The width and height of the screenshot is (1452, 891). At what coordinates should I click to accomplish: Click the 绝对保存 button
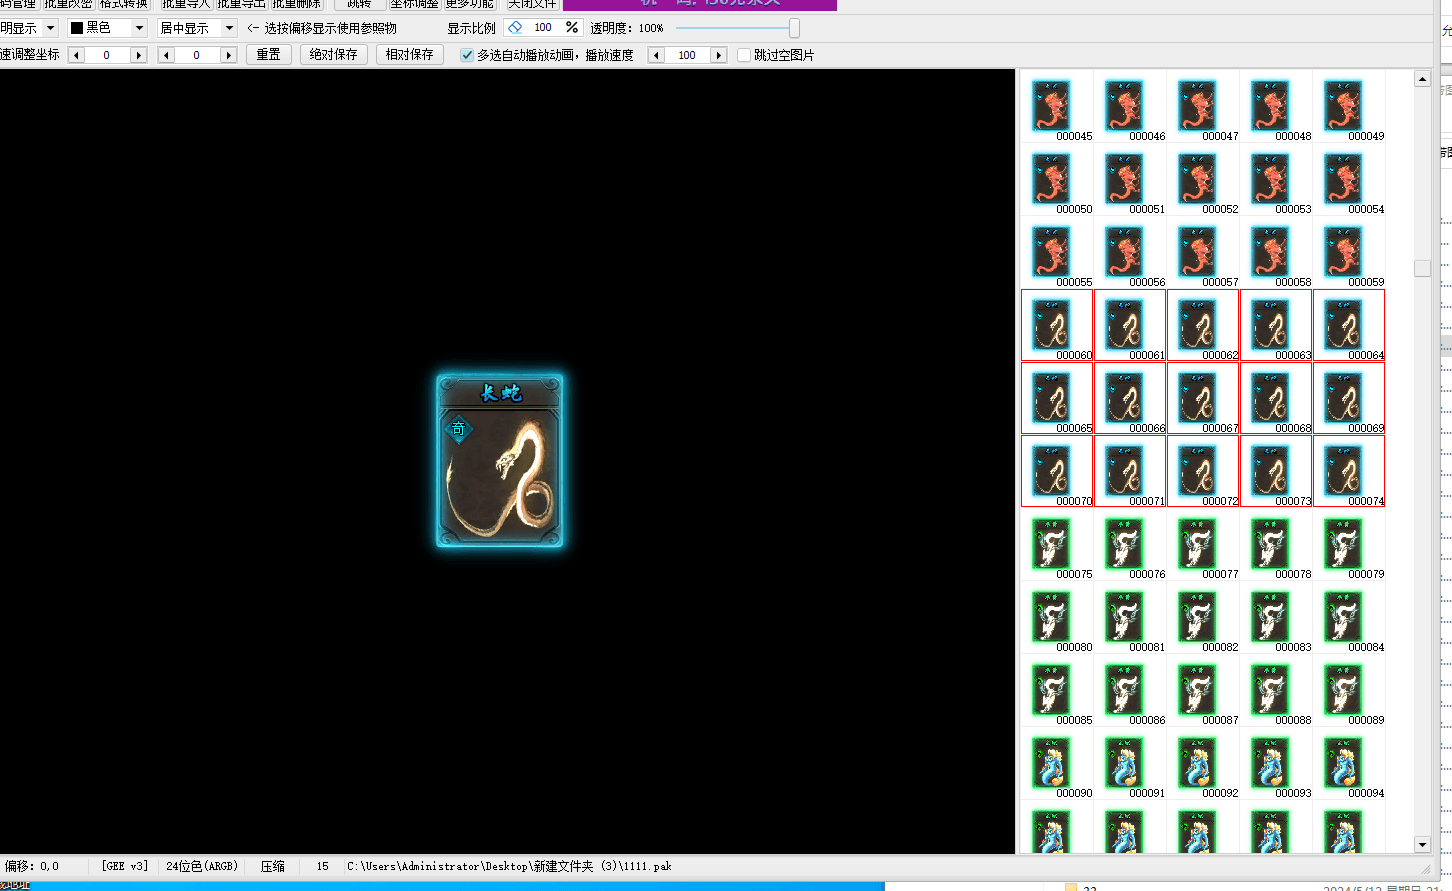click(334, 55)
